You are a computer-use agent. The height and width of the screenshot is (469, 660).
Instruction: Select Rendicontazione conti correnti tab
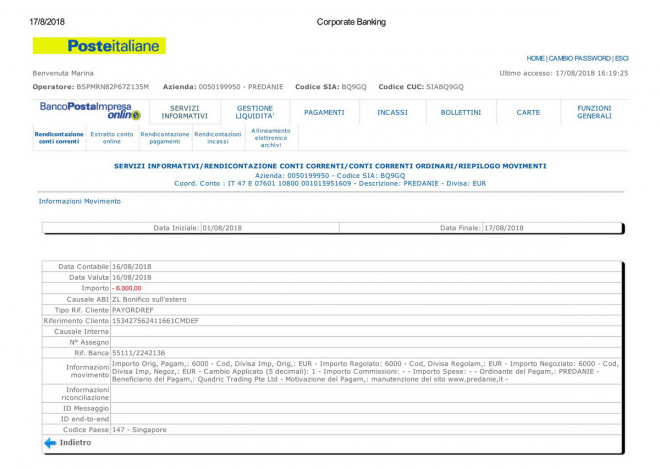click(58, 138)
